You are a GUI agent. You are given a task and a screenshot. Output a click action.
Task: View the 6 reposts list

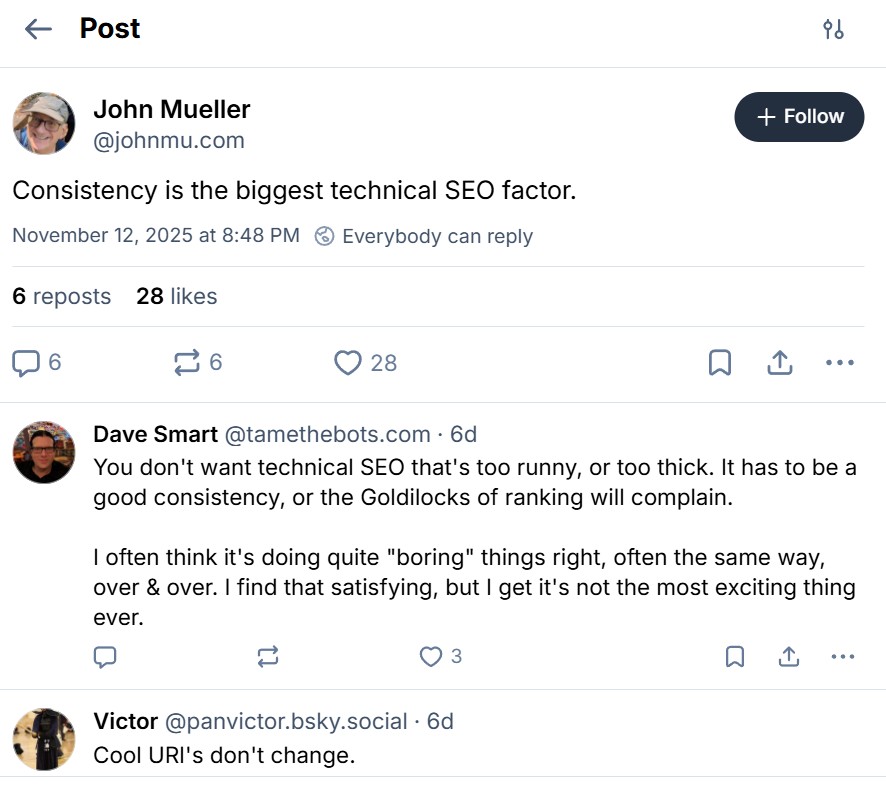pyautogui.click(x=62, y=296)
